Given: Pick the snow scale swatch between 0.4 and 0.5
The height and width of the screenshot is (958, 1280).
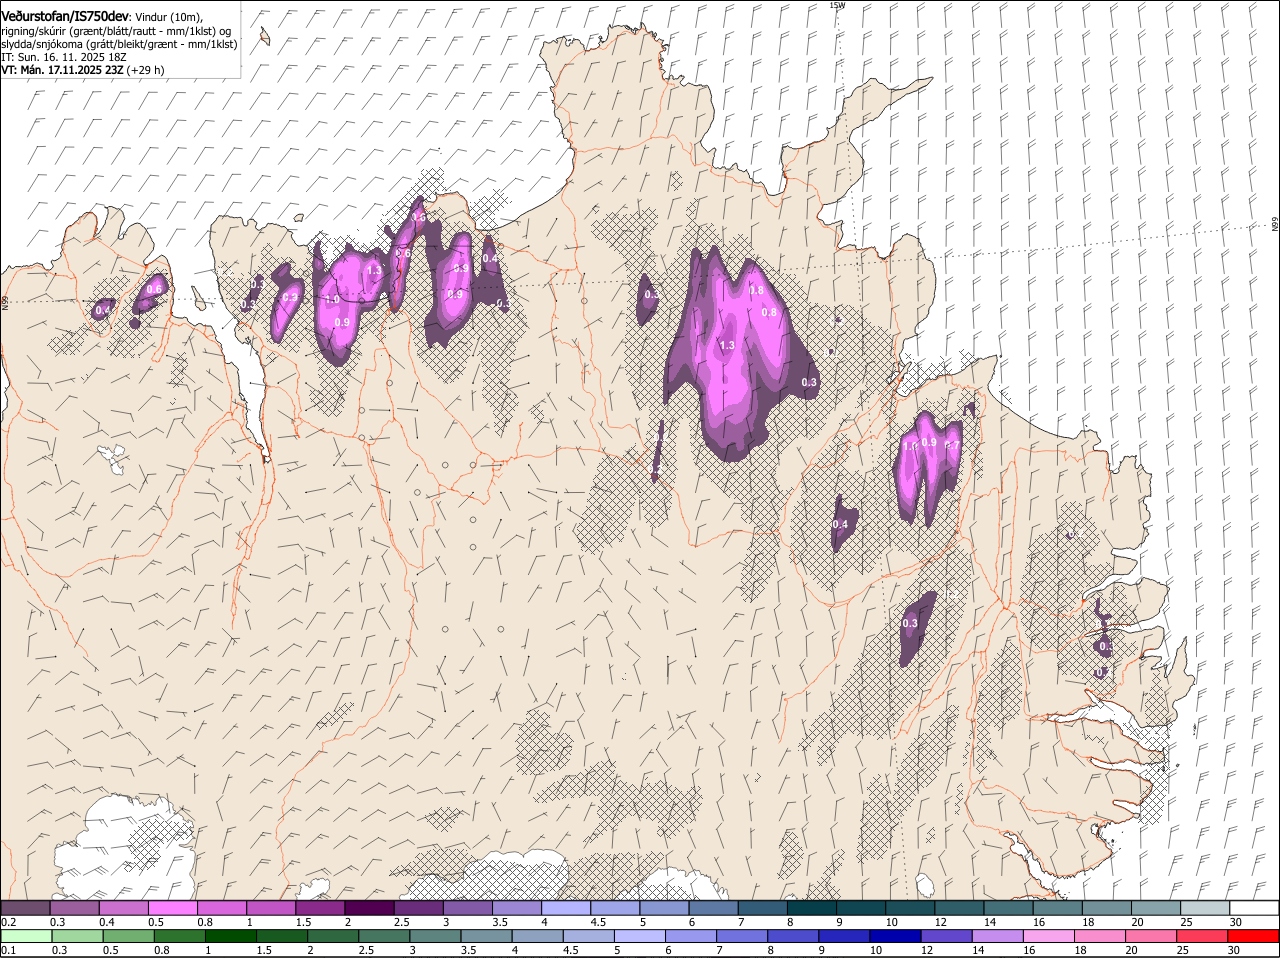Looking at the screenshot, I should (x=125, y=908).
